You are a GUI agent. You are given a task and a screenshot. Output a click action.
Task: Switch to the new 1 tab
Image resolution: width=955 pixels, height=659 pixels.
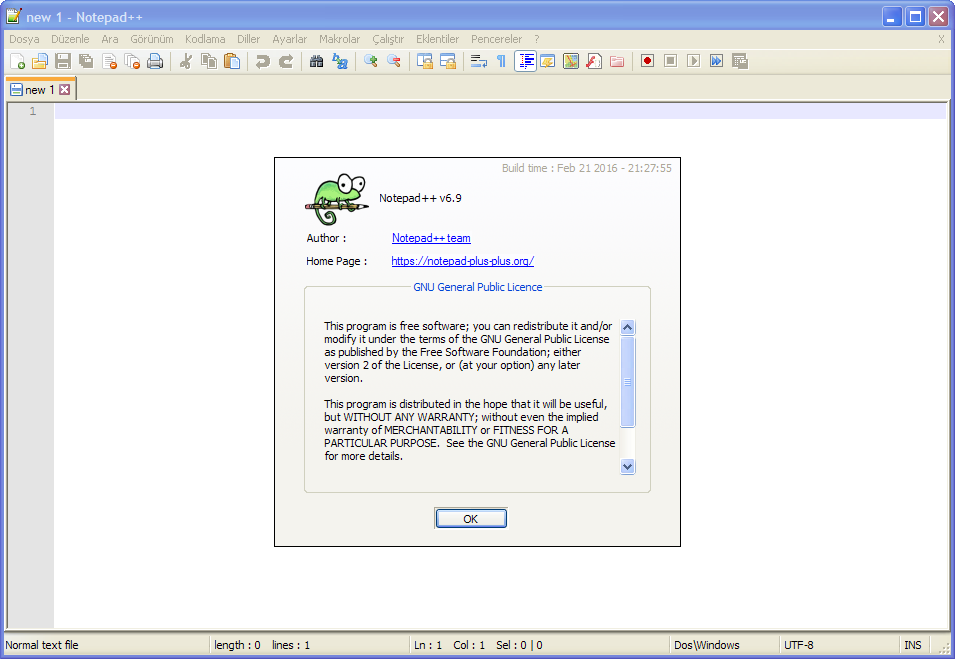click(38, 89)
